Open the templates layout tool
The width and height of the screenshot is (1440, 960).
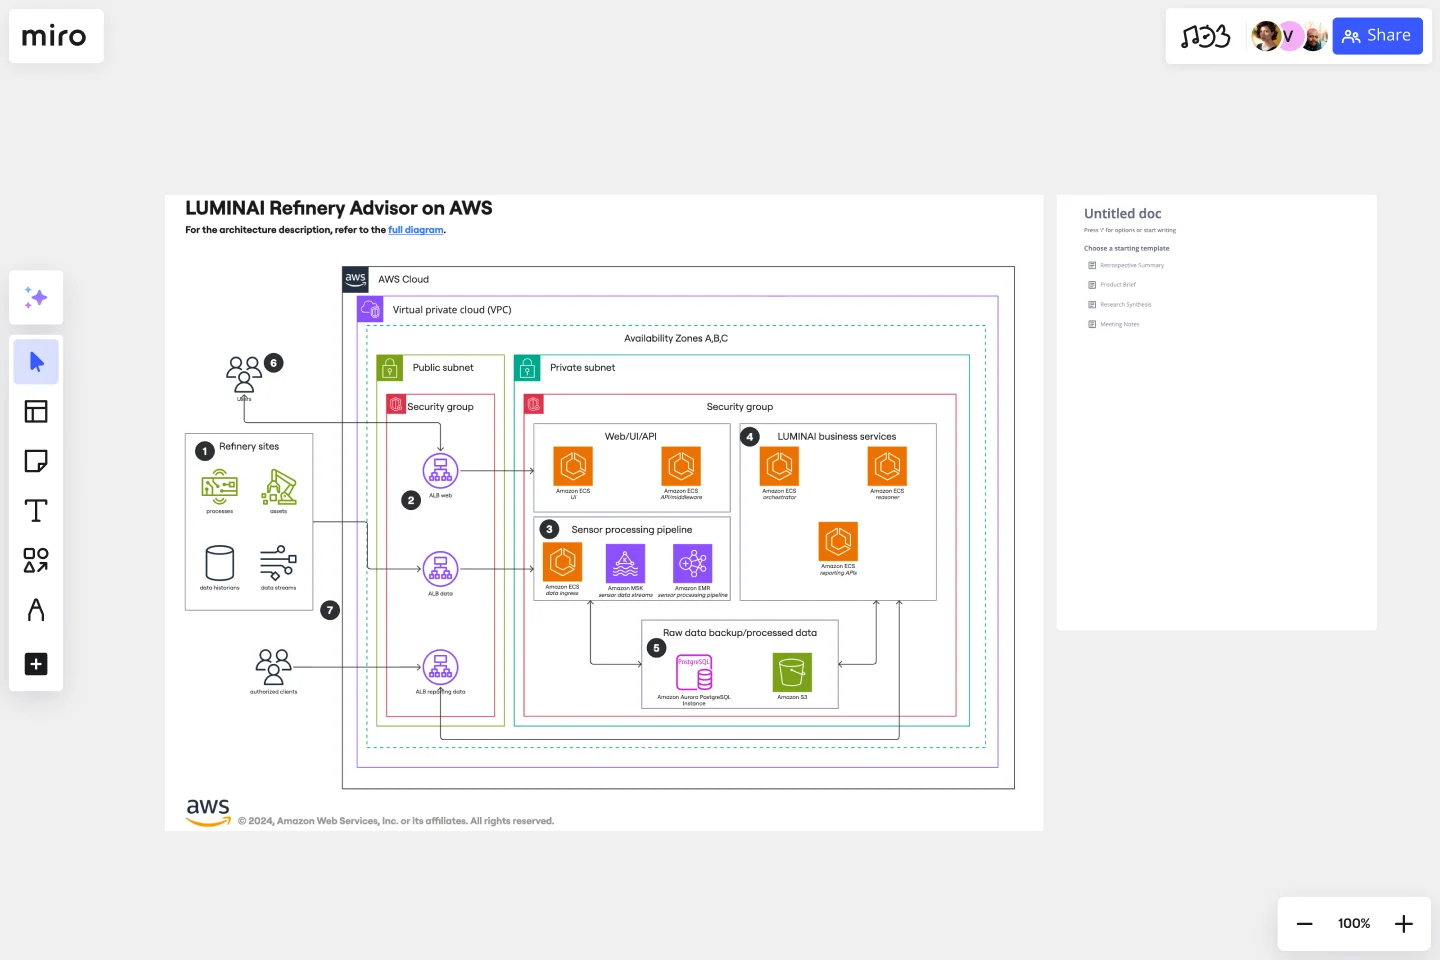(x=36, y=411)
